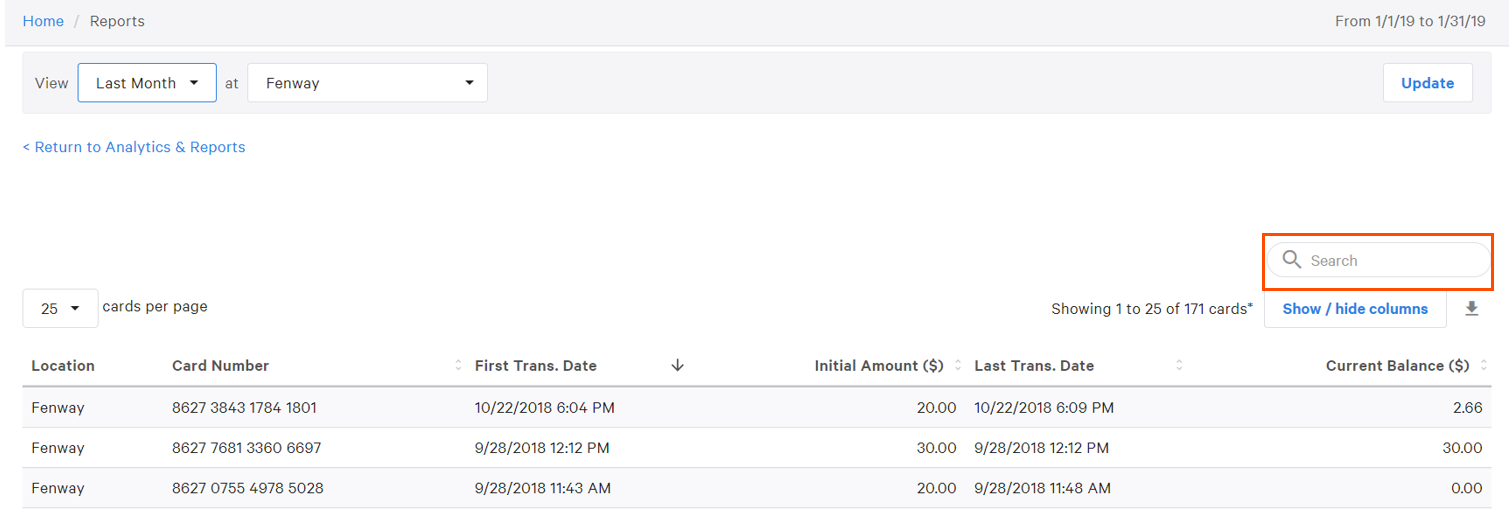
Task: Click the Card Number column sort arrows
Action: [458, 366]
